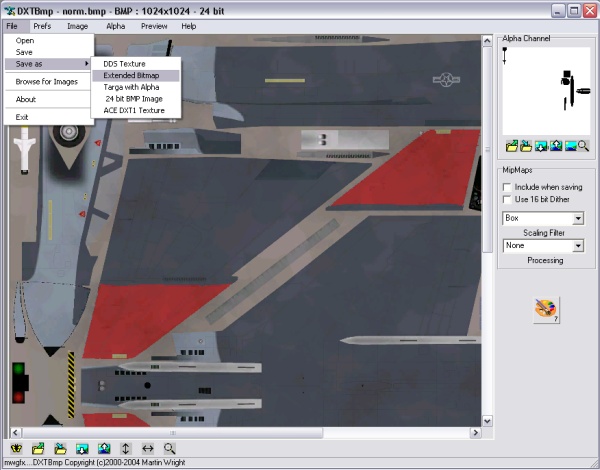Viewport: 600px width, 470px height.
Task: Click Browse for Images in File menu
Action: coord(46,82)
